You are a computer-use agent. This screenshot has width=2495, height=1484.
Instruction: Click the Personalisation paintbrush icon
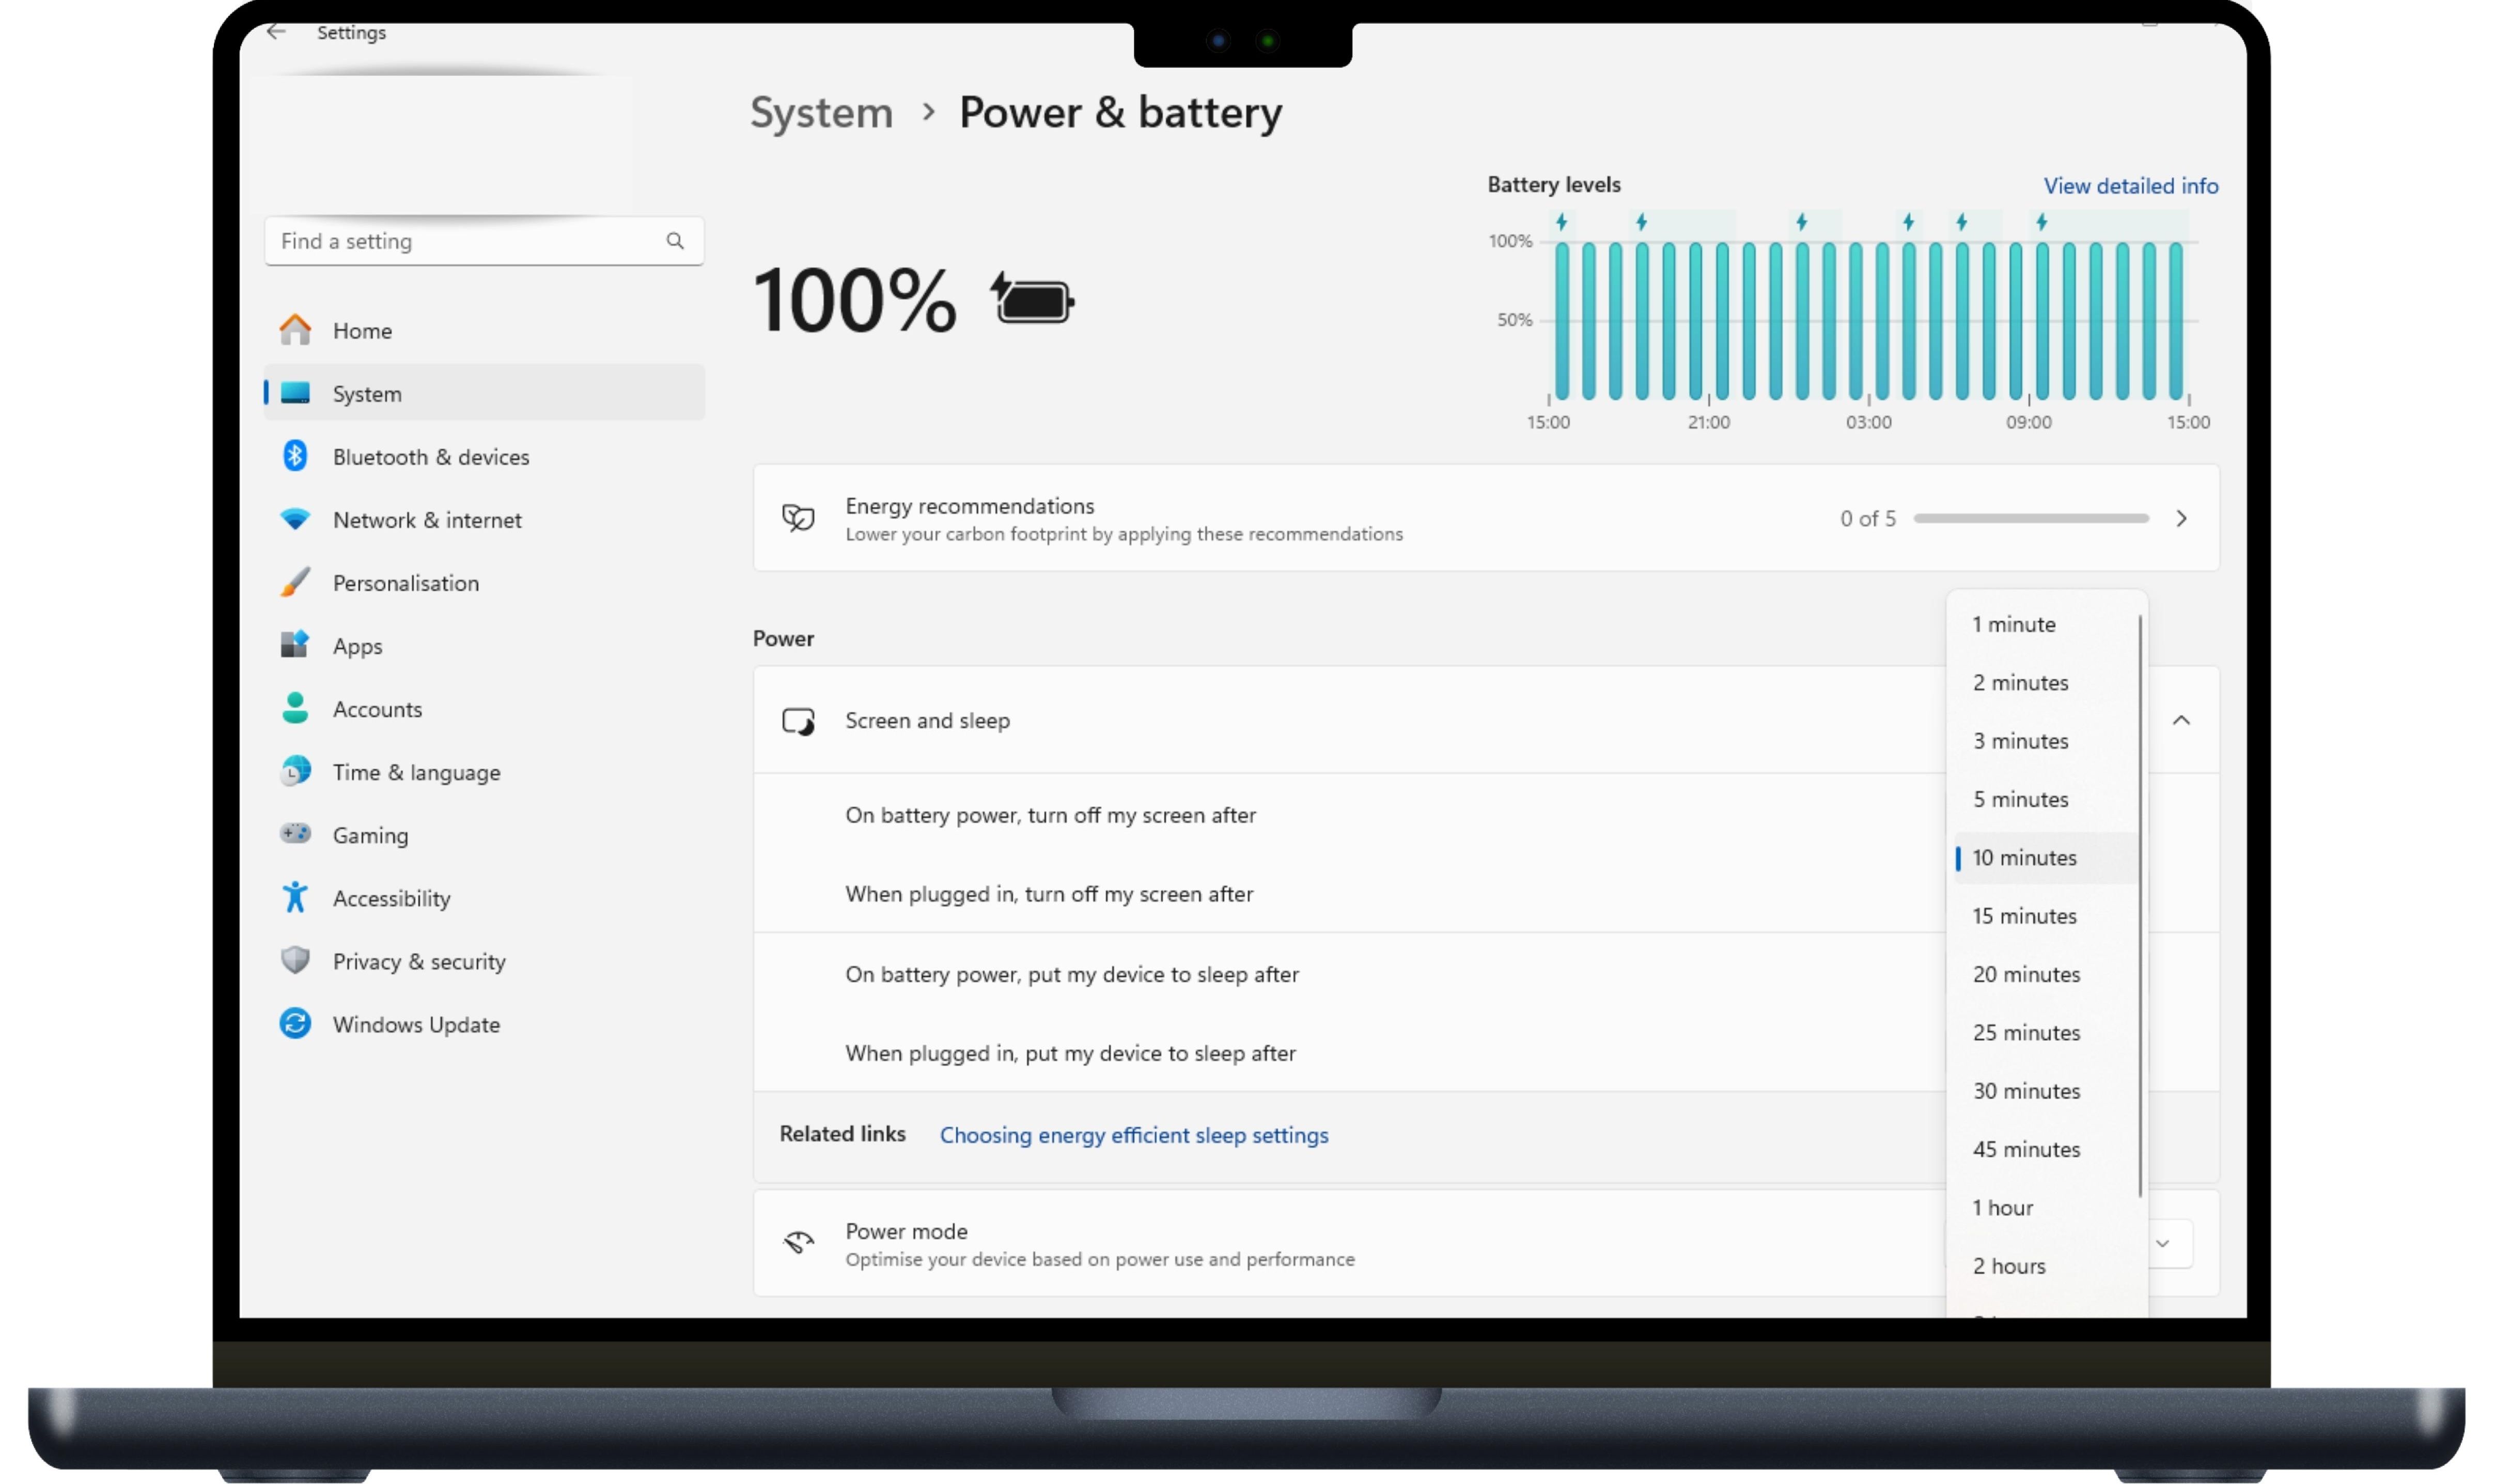pos(295,582)
